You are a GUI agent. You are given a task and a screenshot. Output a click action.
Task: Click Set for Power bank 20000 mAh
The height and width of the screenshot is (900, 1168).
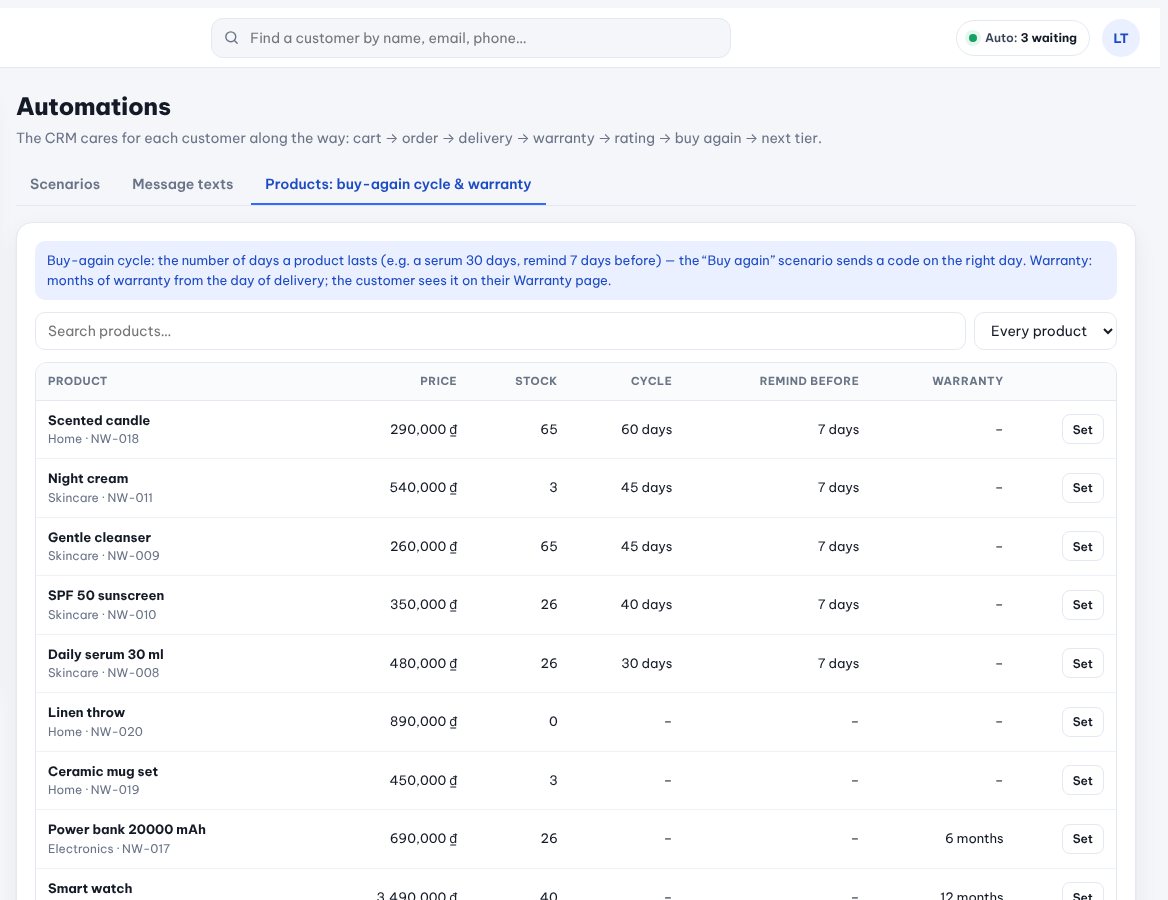(x=1082, y=839)
